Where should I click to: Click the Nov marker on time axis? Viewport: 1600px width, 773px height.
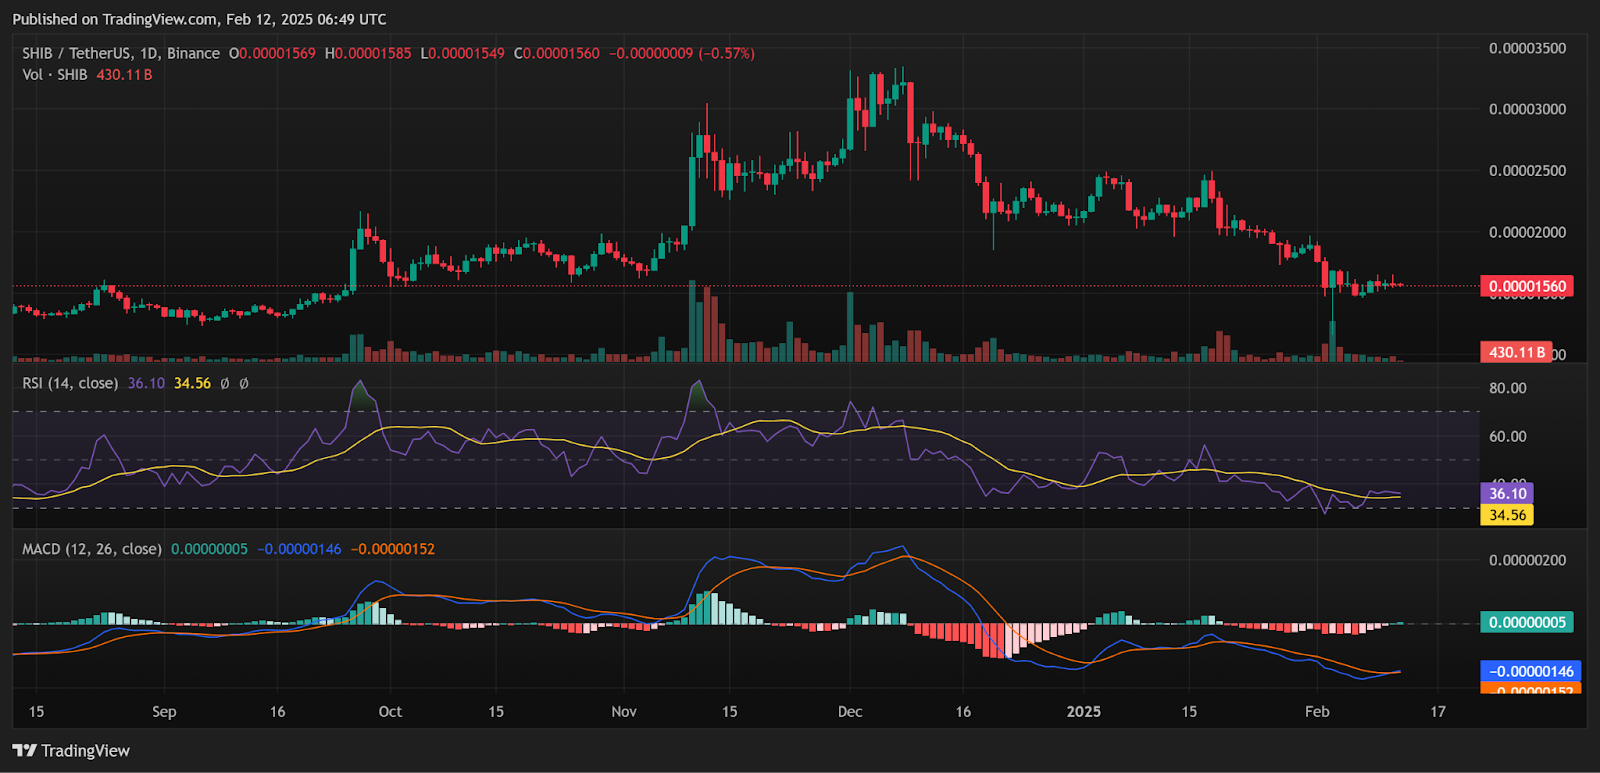tap(624, 712)
